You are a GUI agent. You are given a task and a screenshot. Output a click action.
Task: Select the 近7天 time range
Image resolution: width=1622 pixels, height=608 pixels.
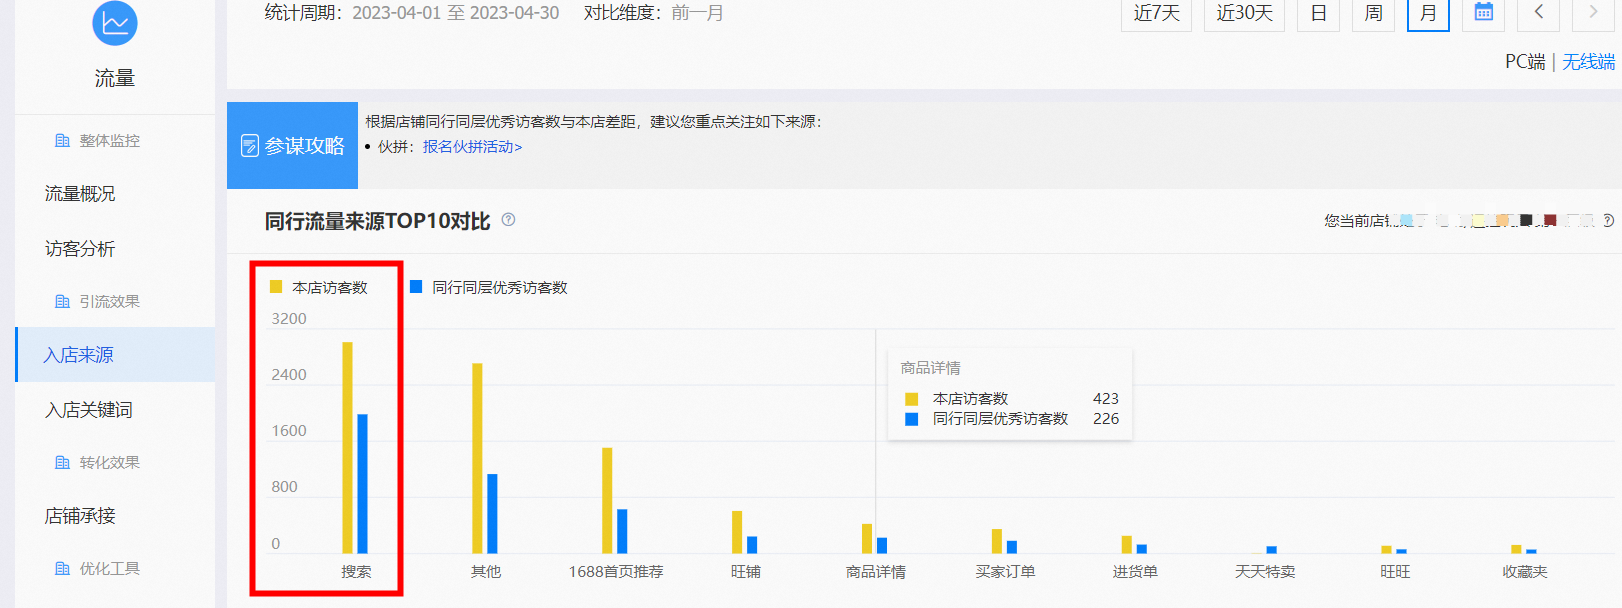[x=1156, y=13]
